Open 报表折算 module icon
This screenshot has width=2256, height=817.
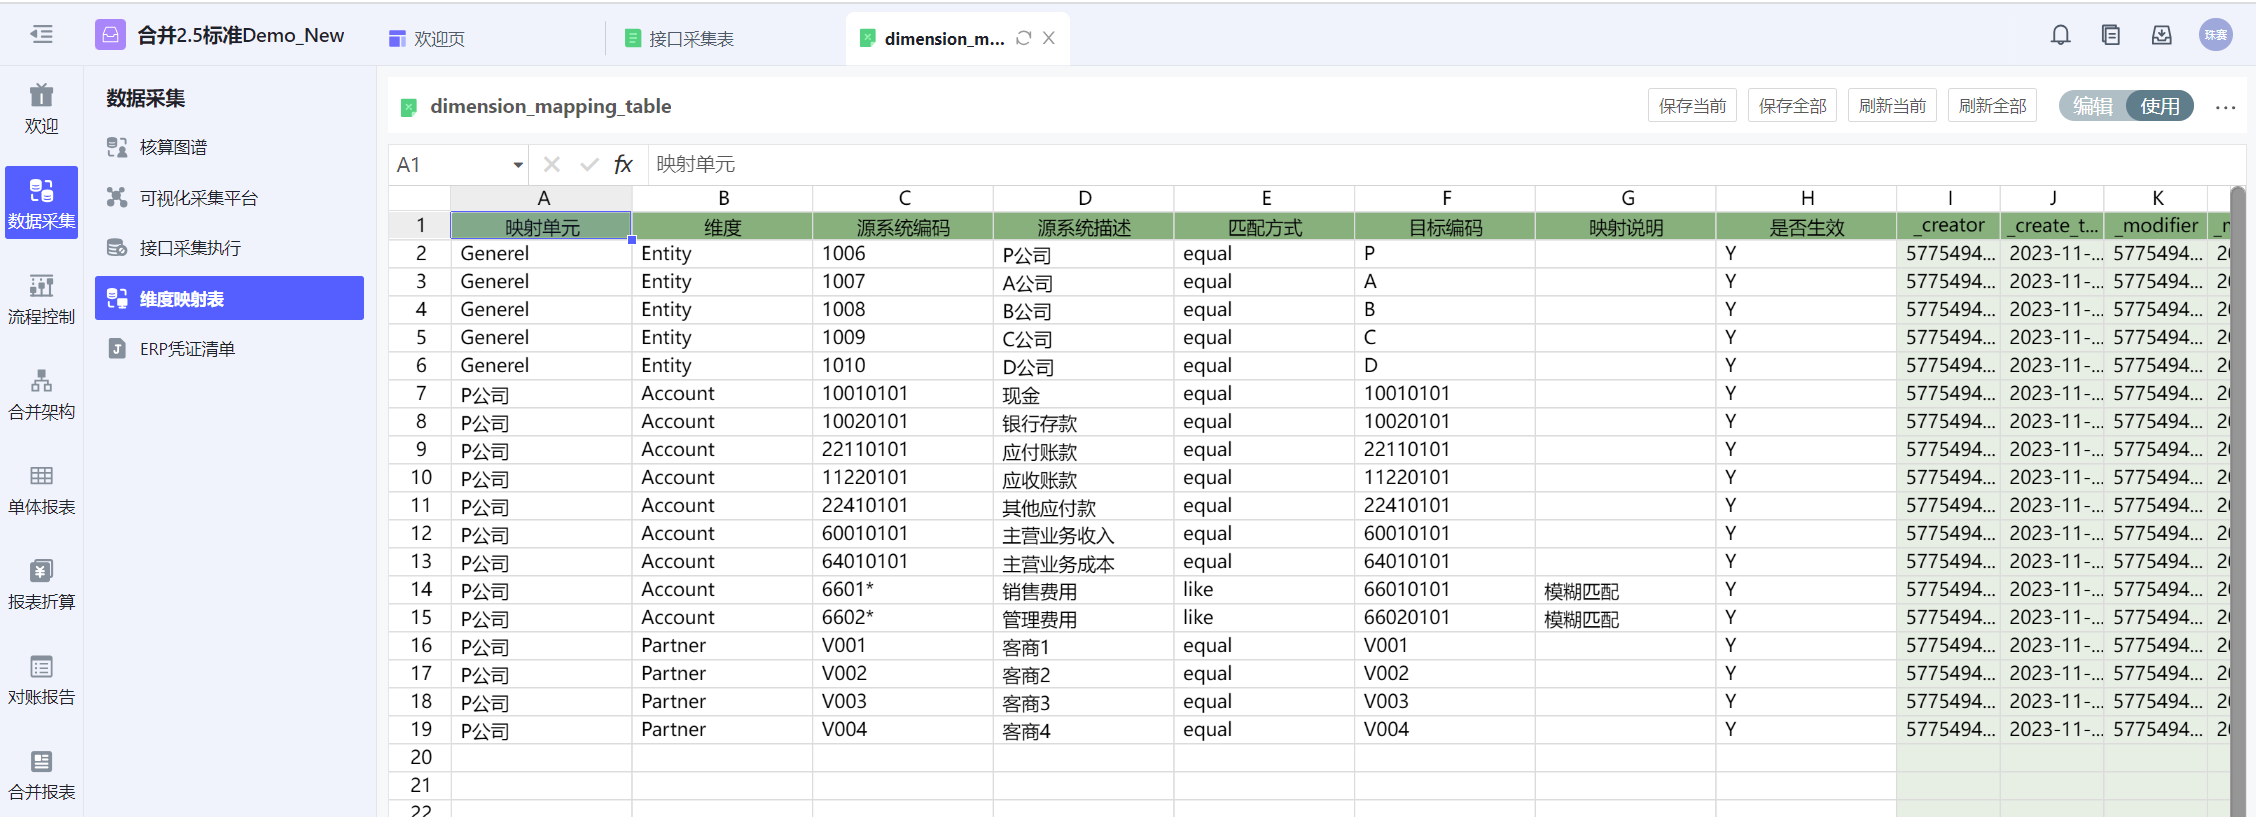pos(41,584)
